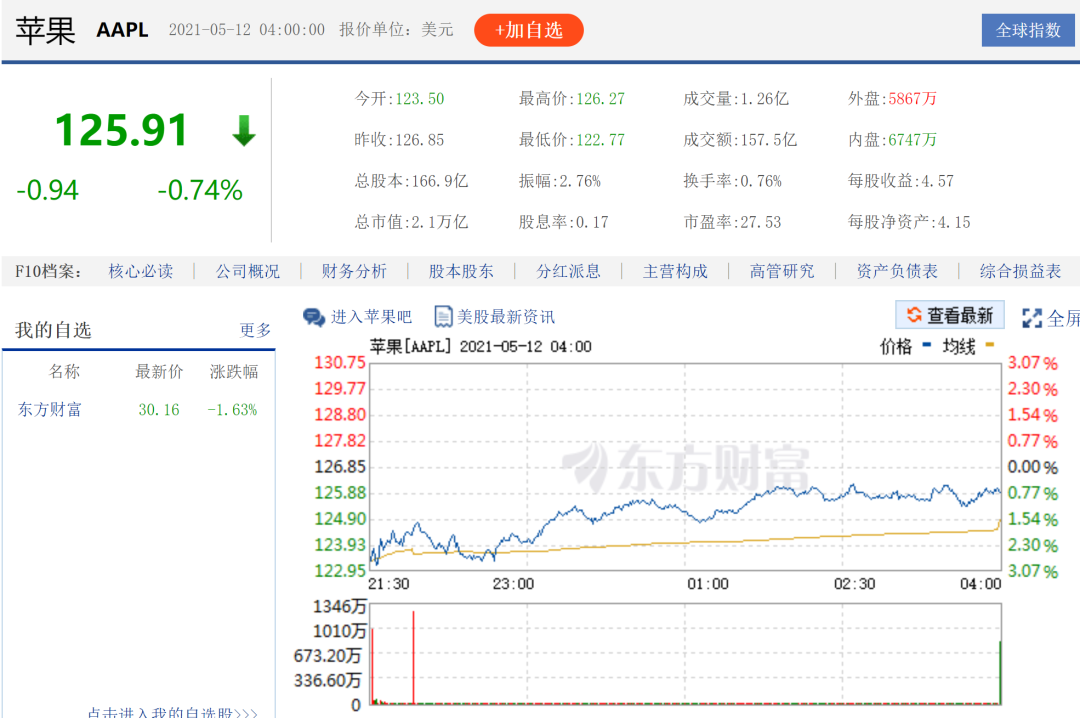Click the document icon beside 美股最新资讯
This screenshot has width=1080, height=718.
443,317
